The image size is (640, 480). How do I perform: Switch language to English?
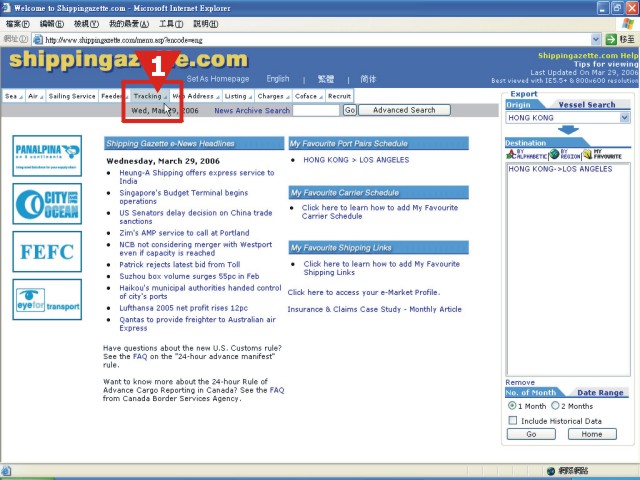click(x=278, y=79)
